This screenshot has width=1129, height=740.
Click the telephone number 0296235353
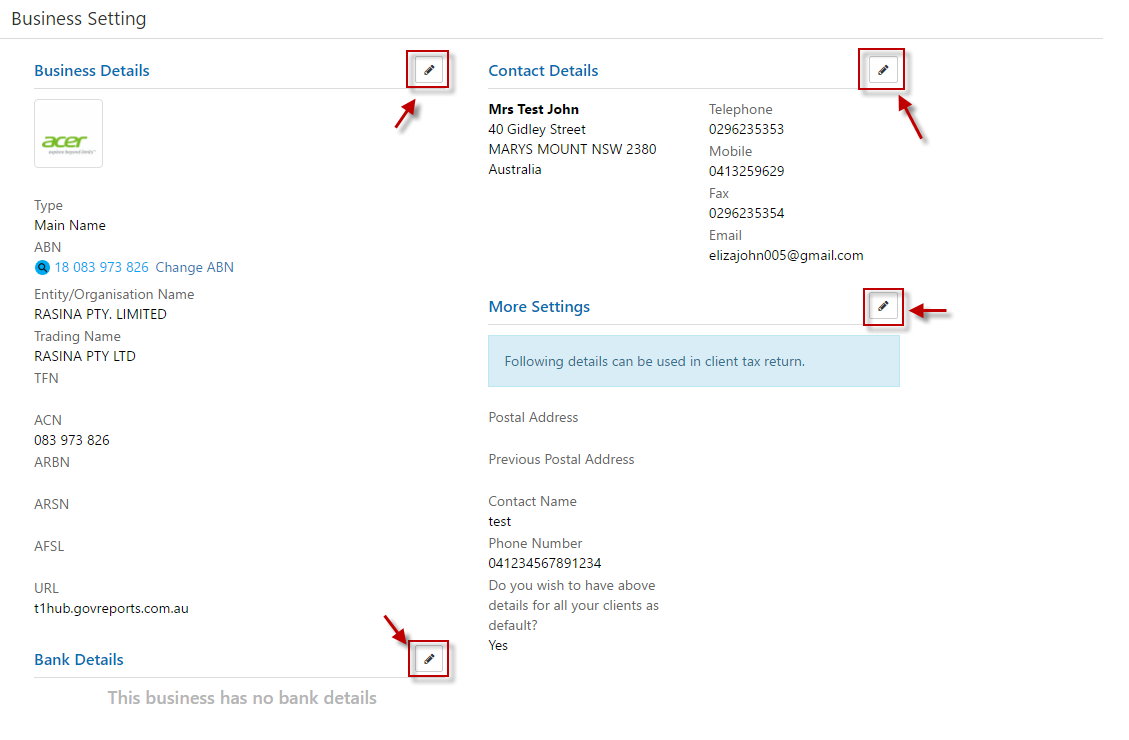746,130
